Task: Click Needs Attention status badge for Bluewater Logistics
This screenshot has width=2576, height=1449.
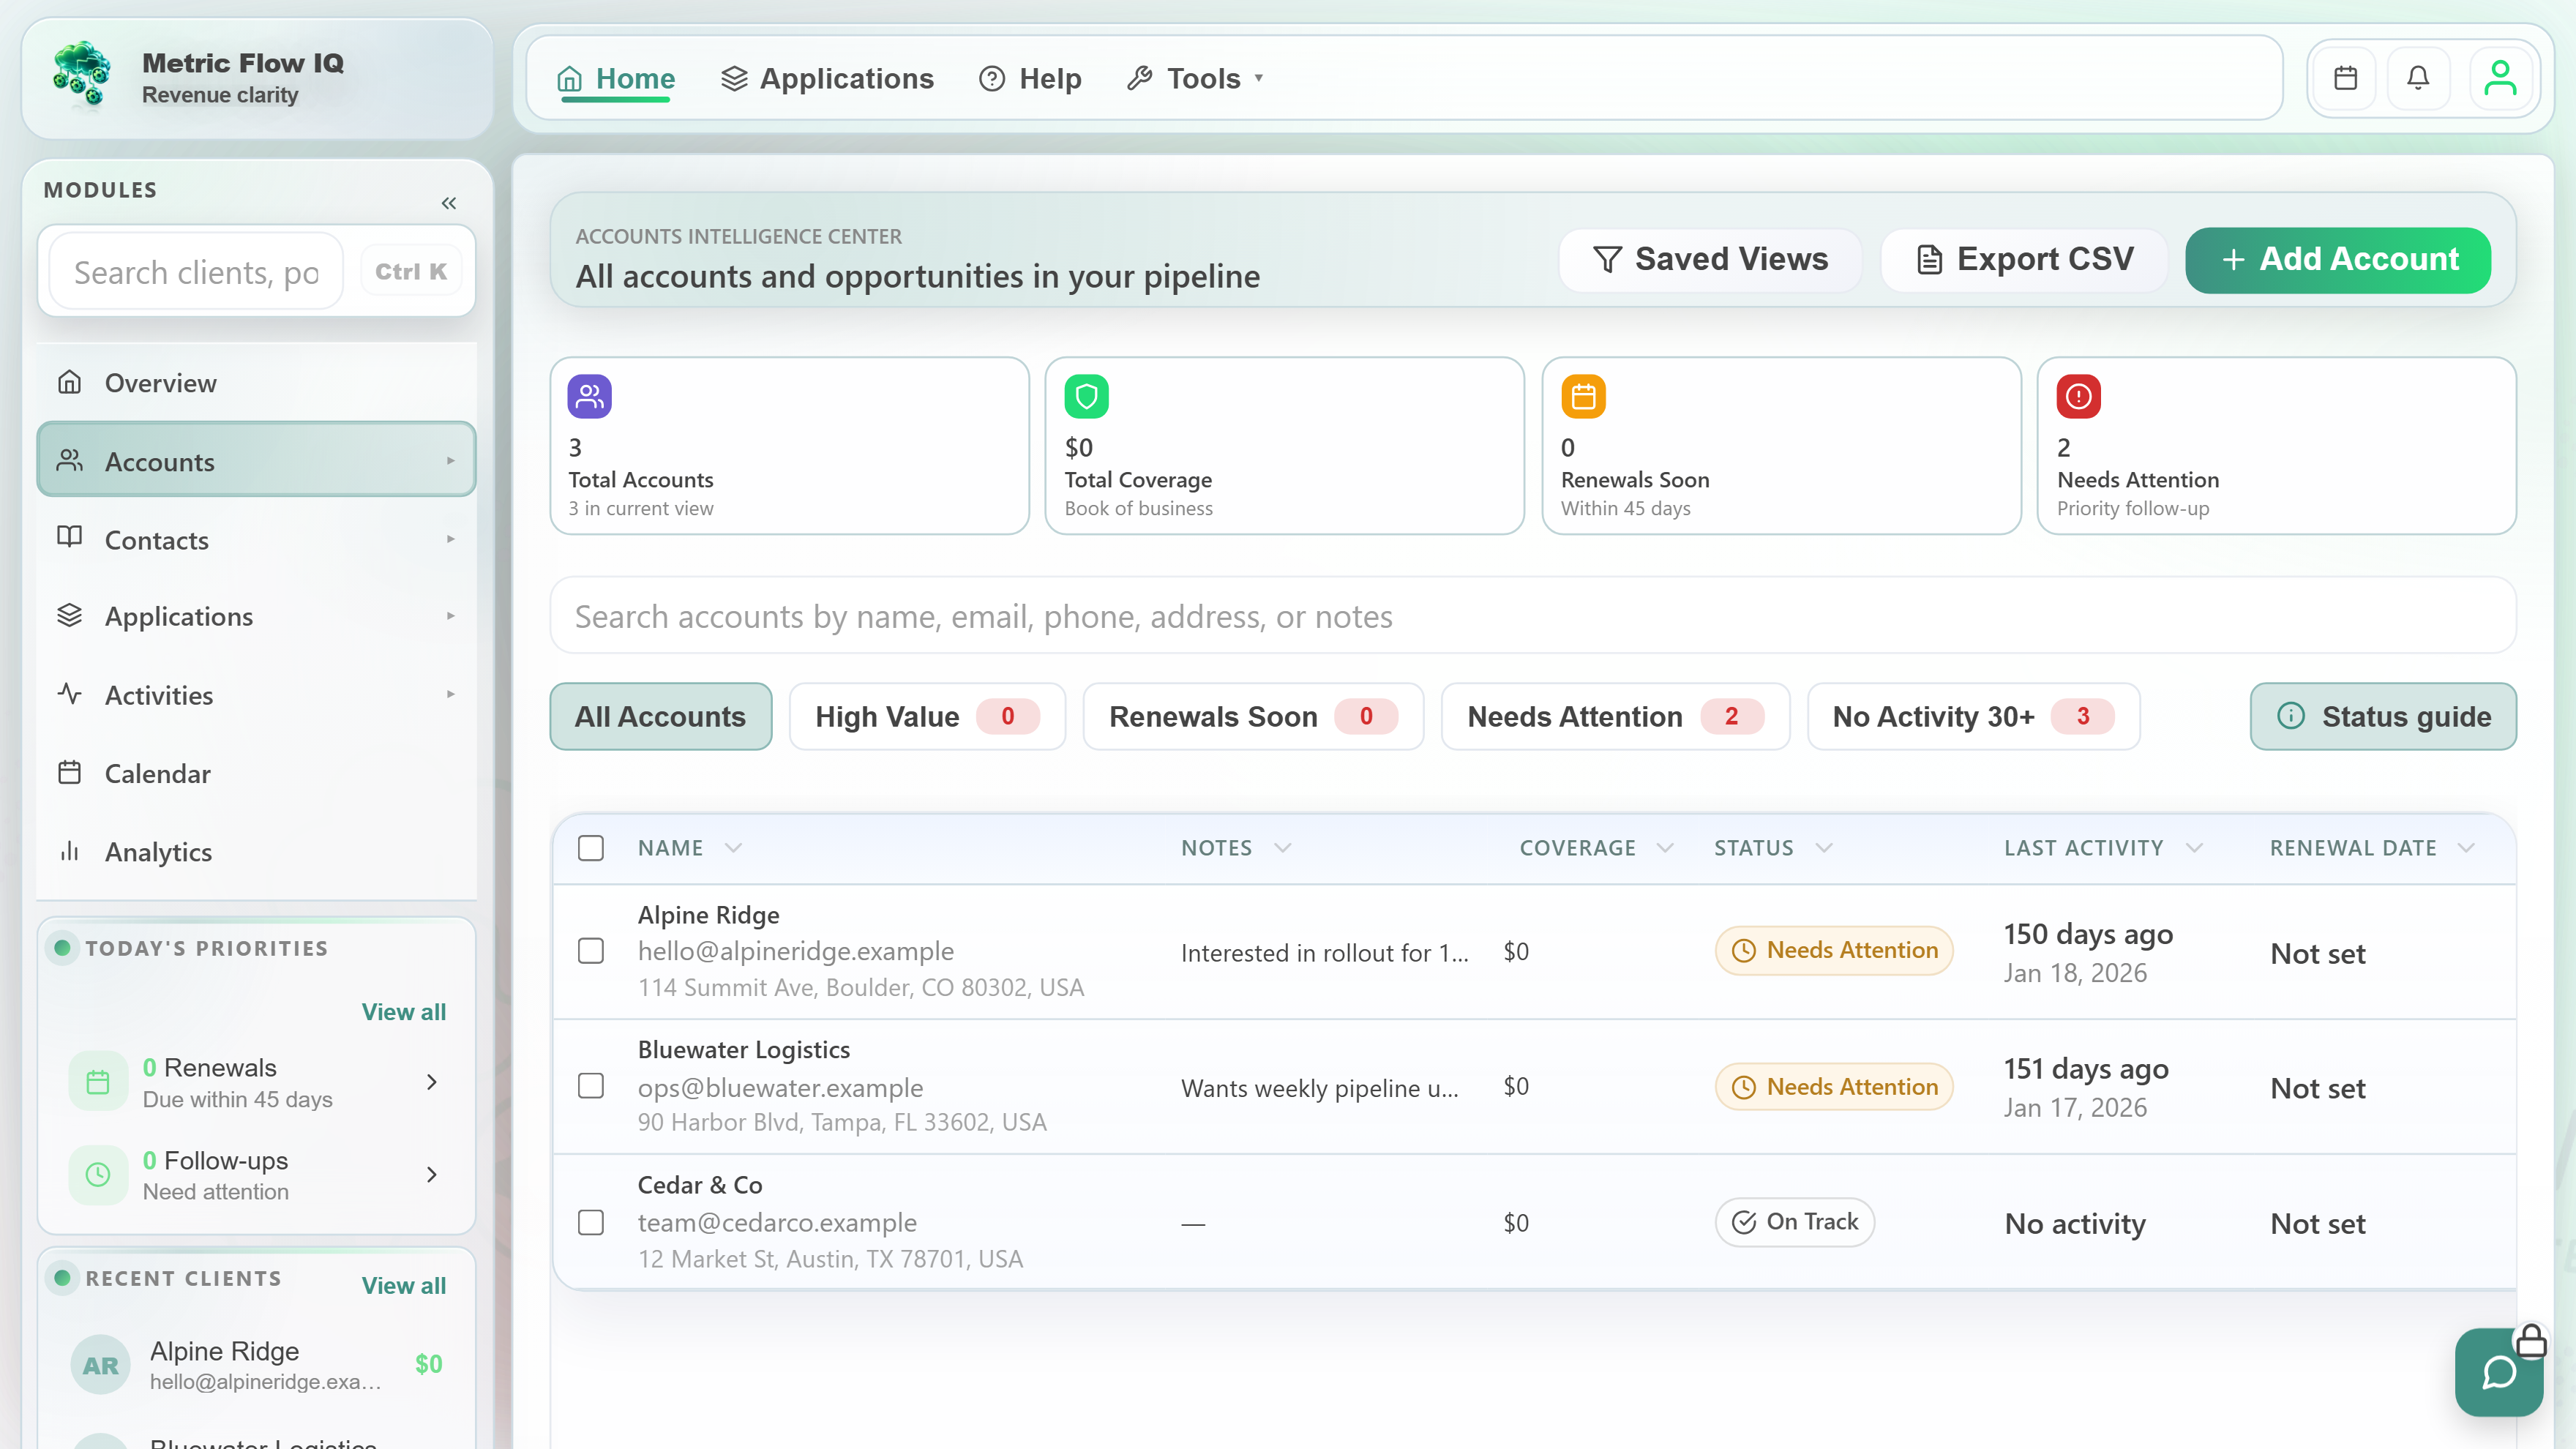Action: [1834, 1086]
